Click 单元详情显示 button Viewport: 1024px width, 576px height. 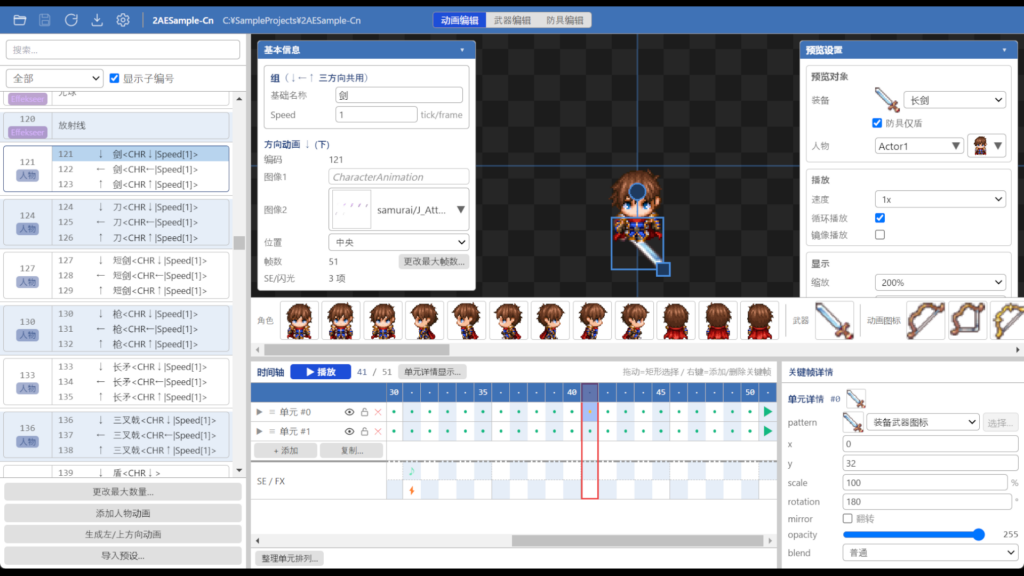(432, 372)
